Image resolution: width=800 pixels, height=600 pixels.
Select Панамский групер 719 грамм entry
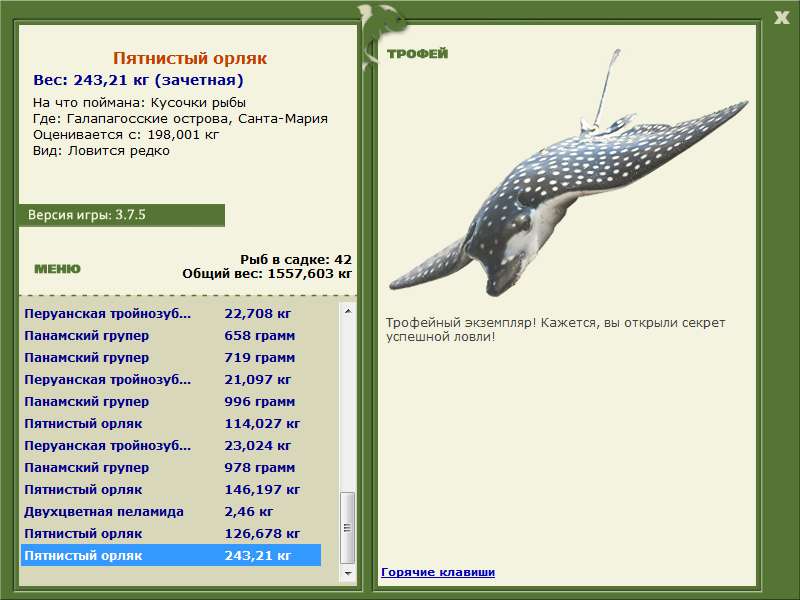[171, 358]
